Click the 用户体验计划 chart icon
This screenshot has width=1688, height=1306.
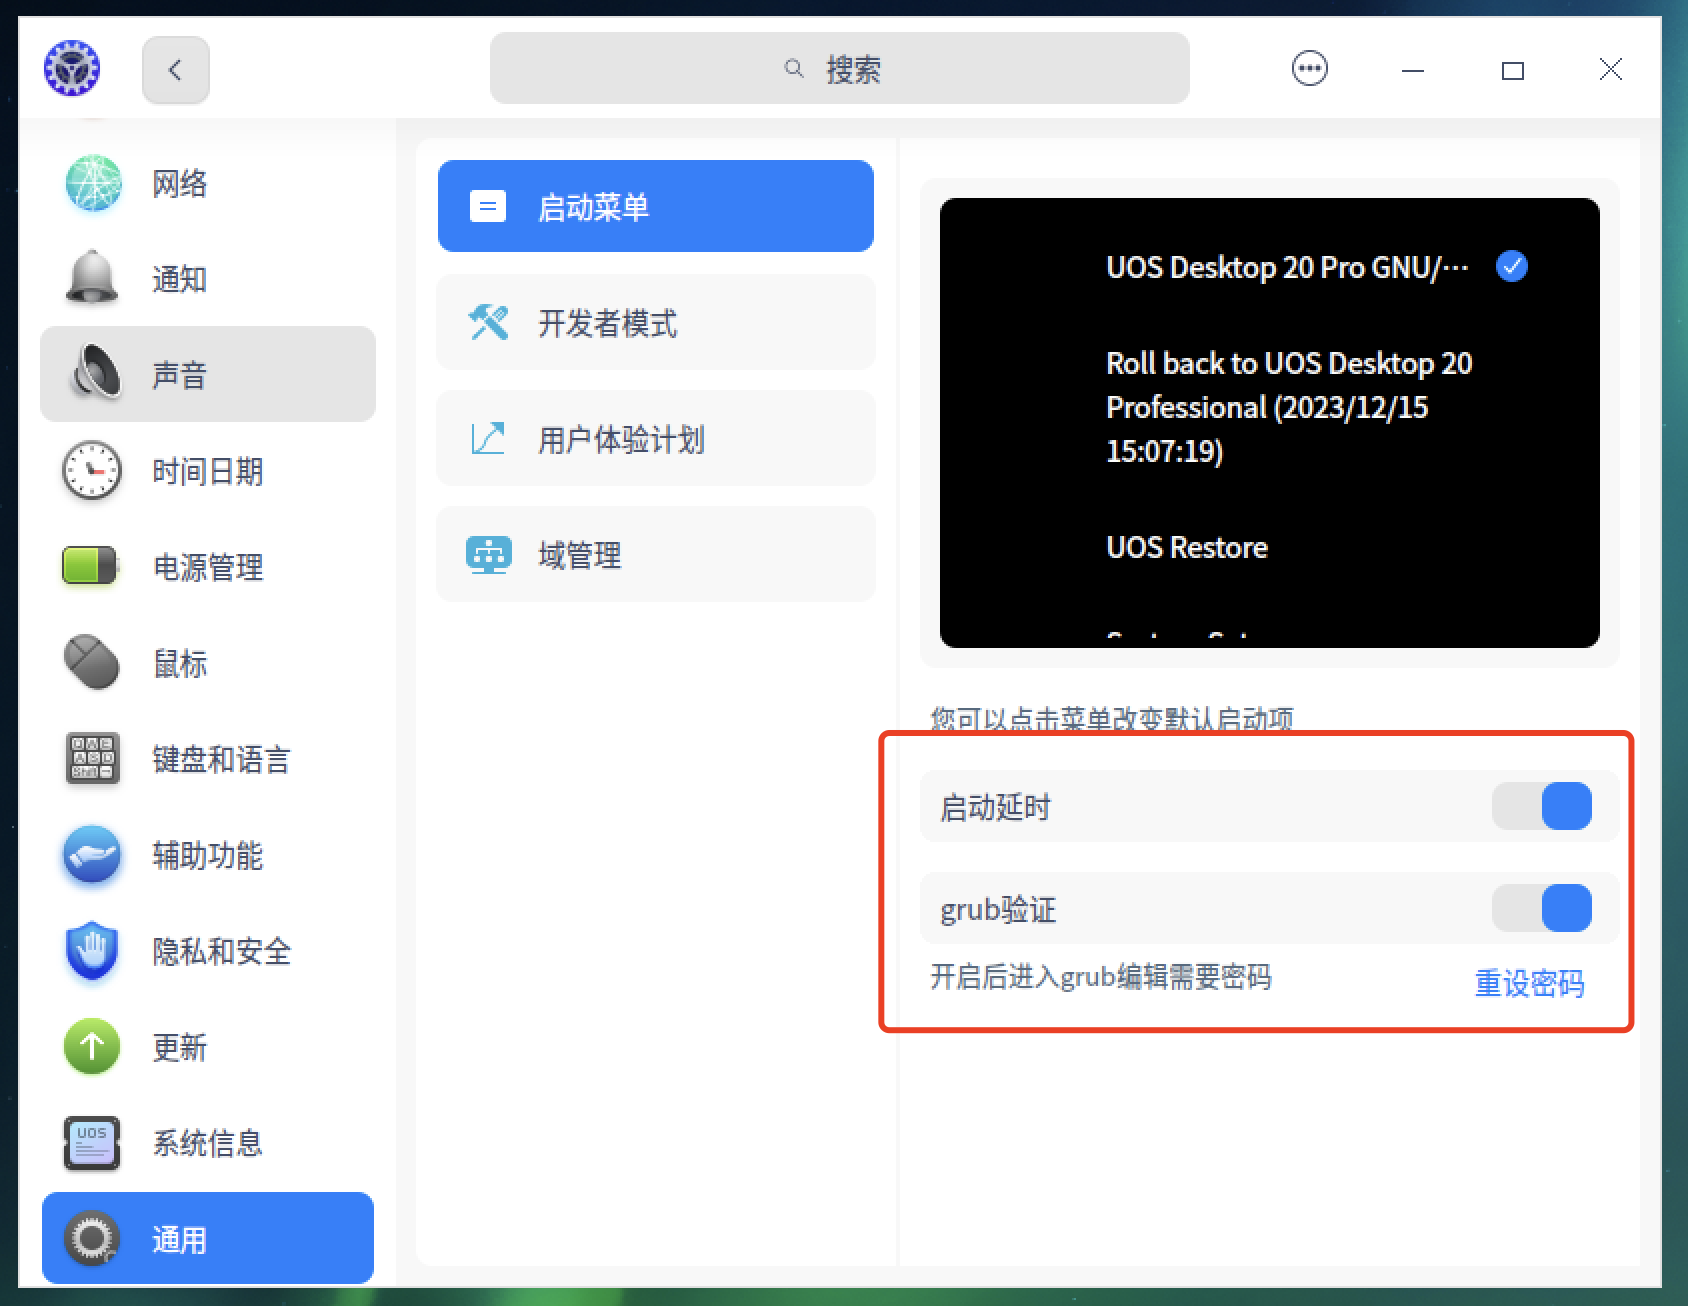click(x=488, y=438)
